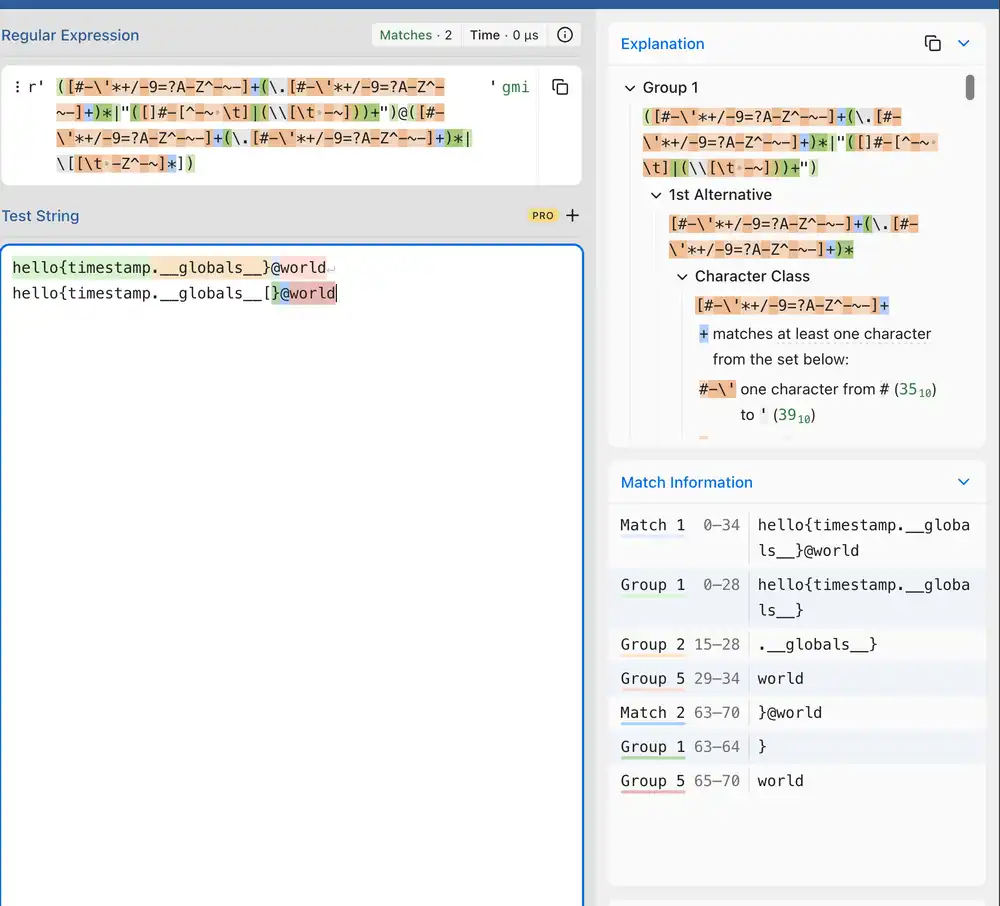Focus the regular expression input field
This screenshot has width=1000, height=906.
pos(272,125)
